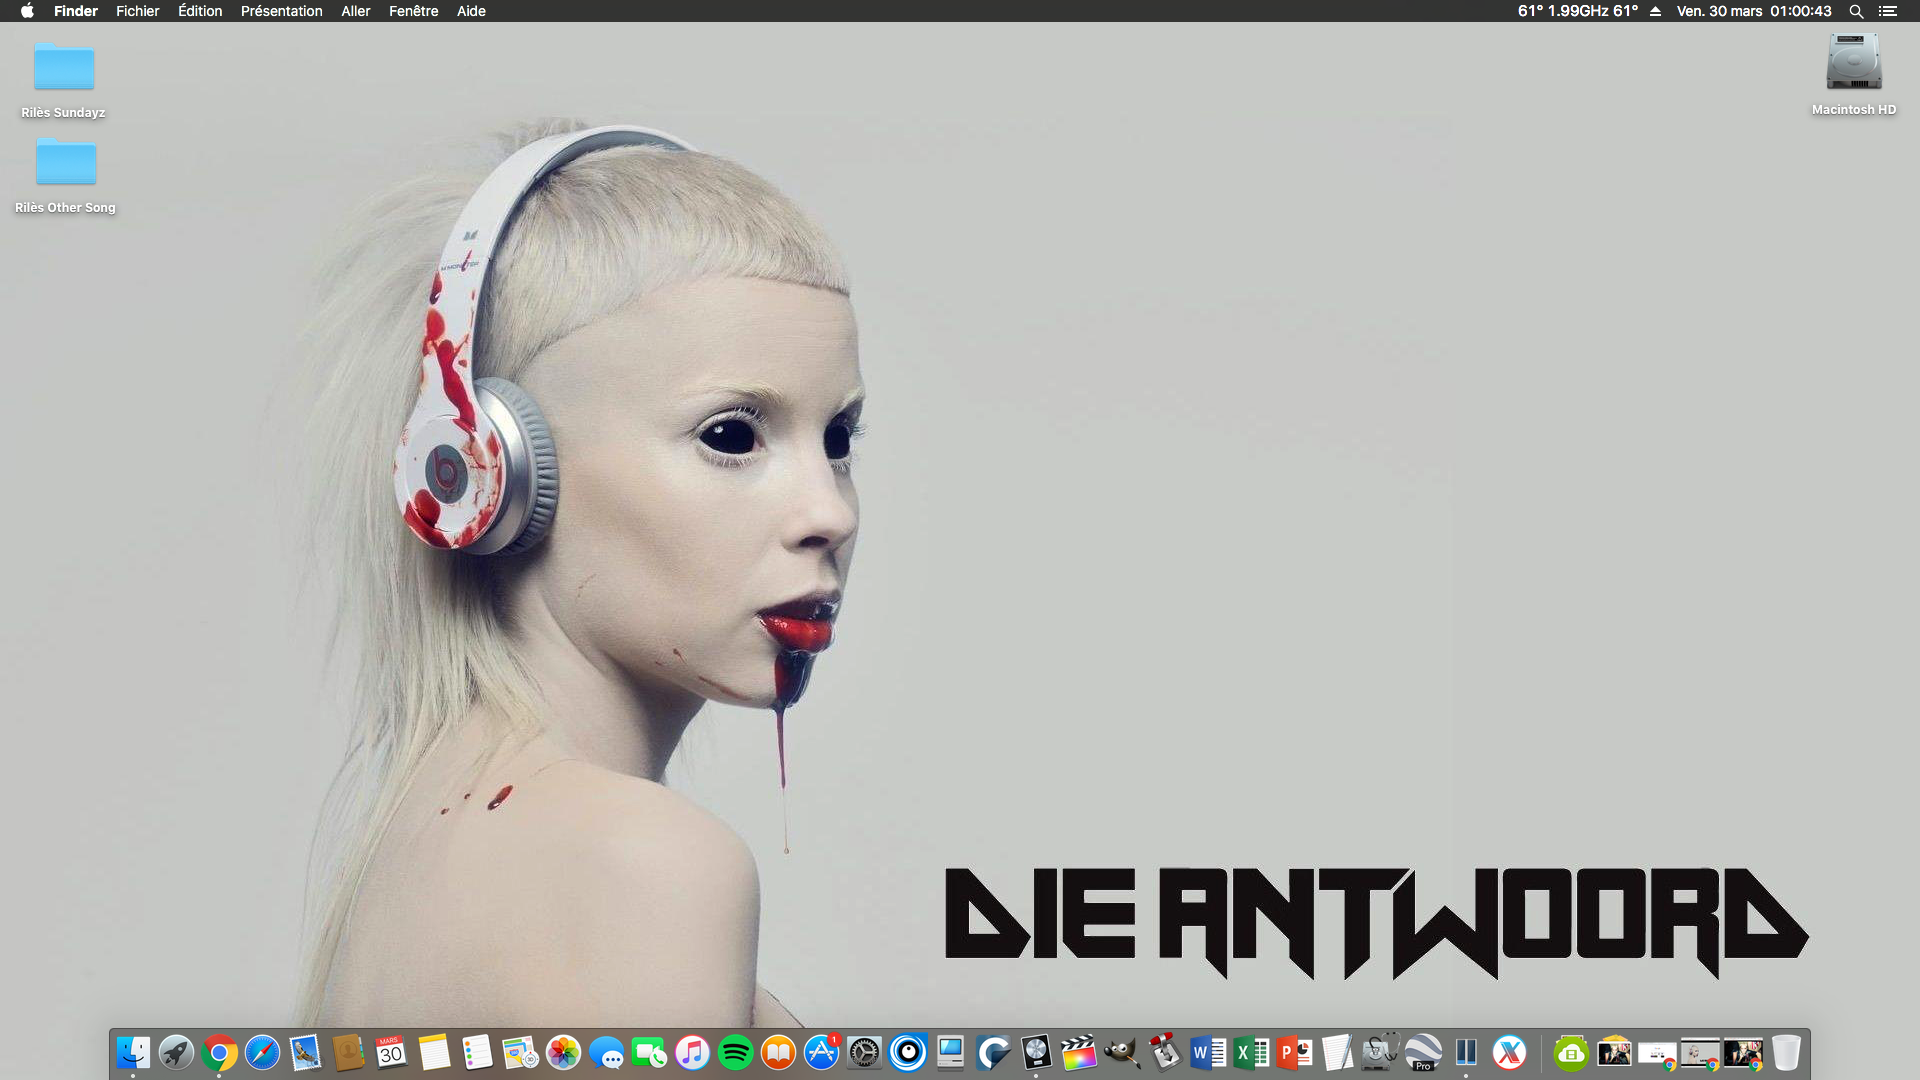Screen dimensions: 1920x1080
Task: Open Mail stamp icon in dock
Action: coord(305,1052)
